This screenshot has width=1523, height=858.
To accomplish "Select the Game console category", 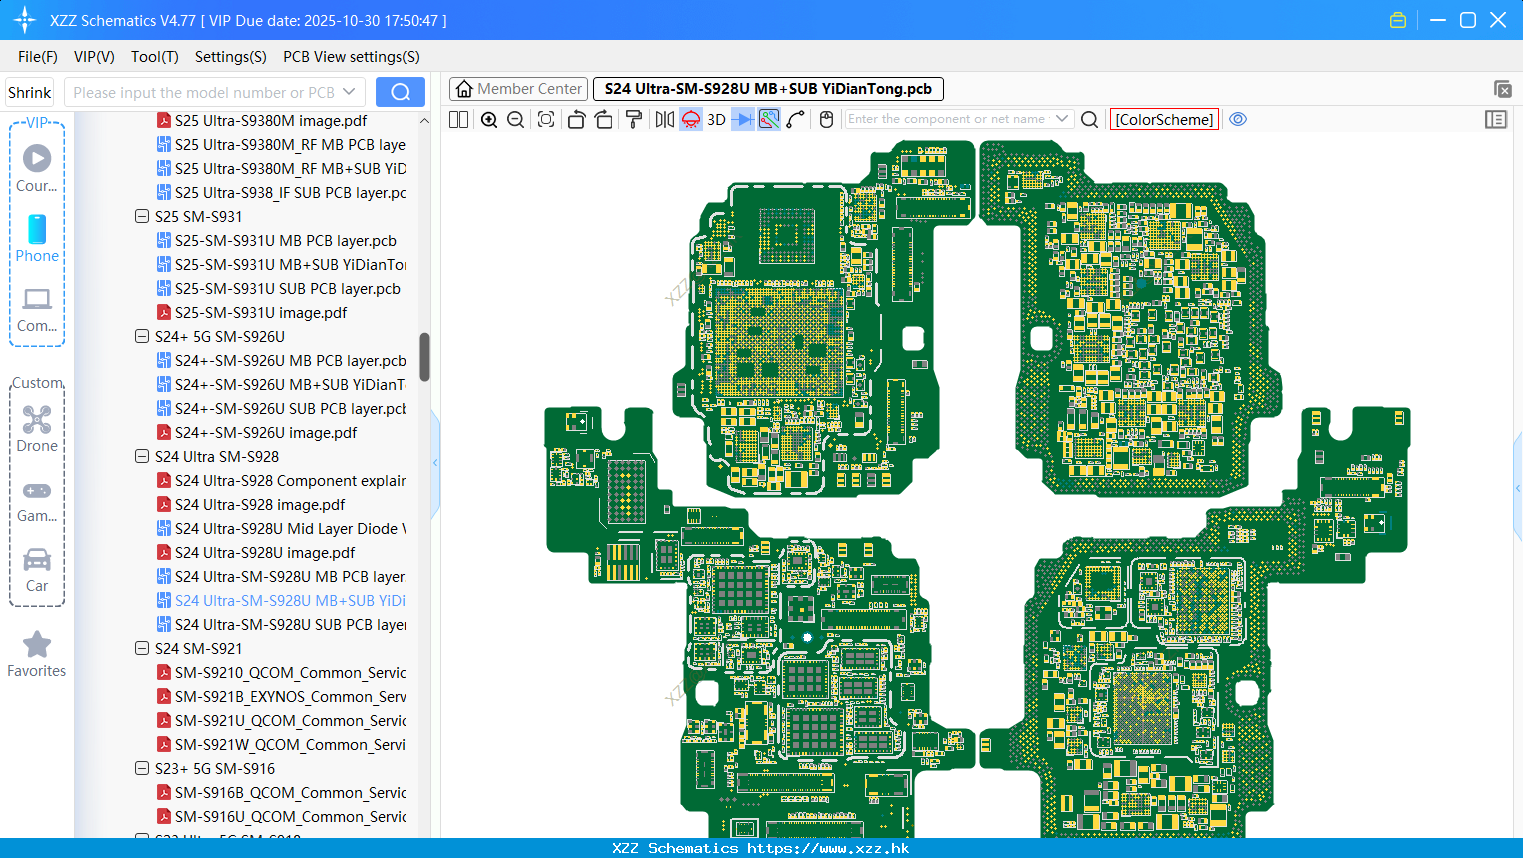I will (x=37, y=500).
